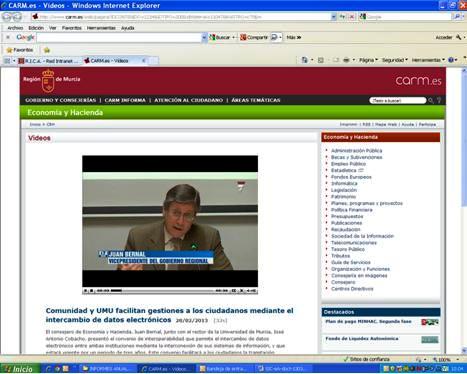Click the Plan de pago MINHAC thumbnail image
The height and width of the screenshot is (374, 467).
(430, 322)
